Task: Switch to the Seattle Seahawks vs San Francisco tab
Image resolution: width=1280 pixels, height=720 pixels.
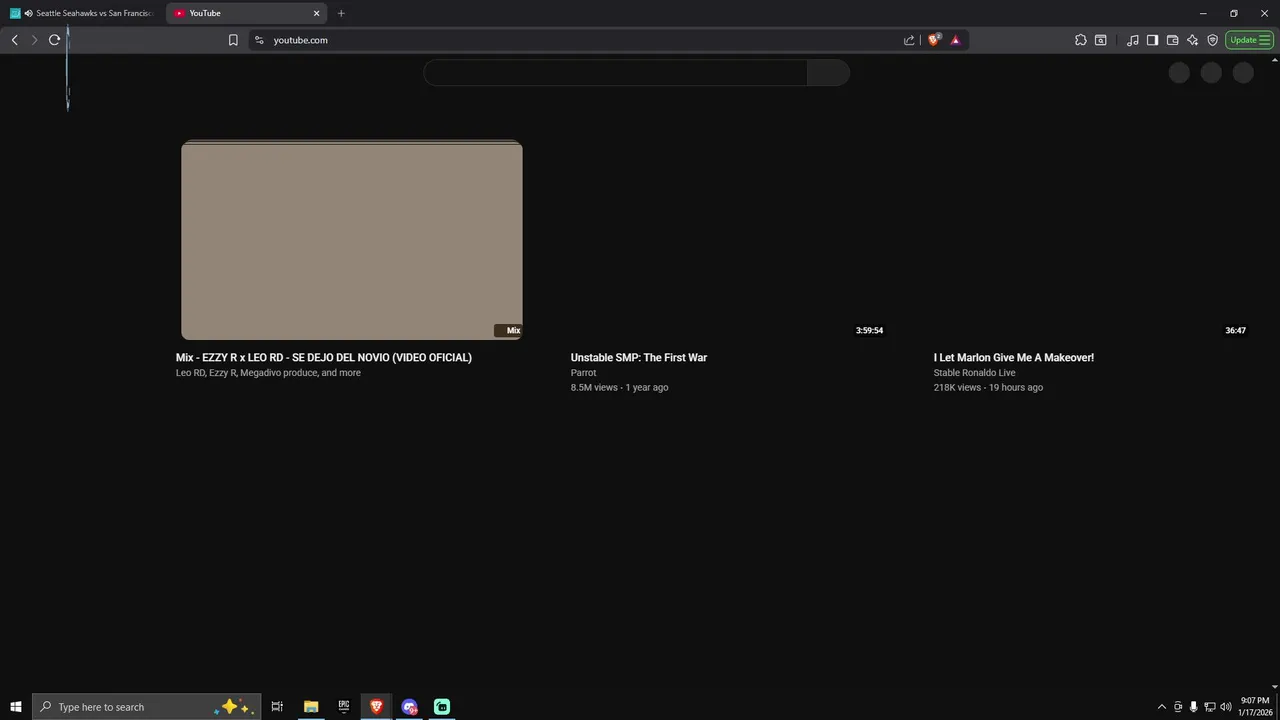Action: 83,13
